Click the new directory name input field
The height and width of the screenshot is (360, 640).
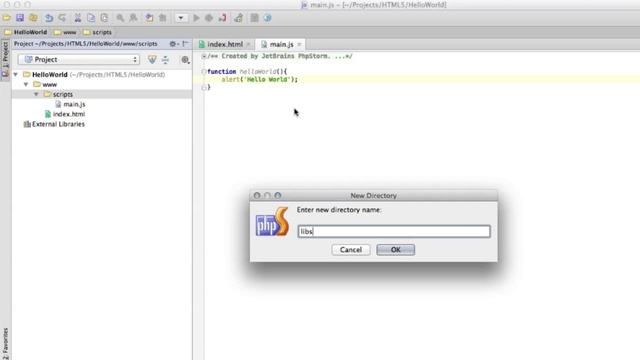pos(394,231)
